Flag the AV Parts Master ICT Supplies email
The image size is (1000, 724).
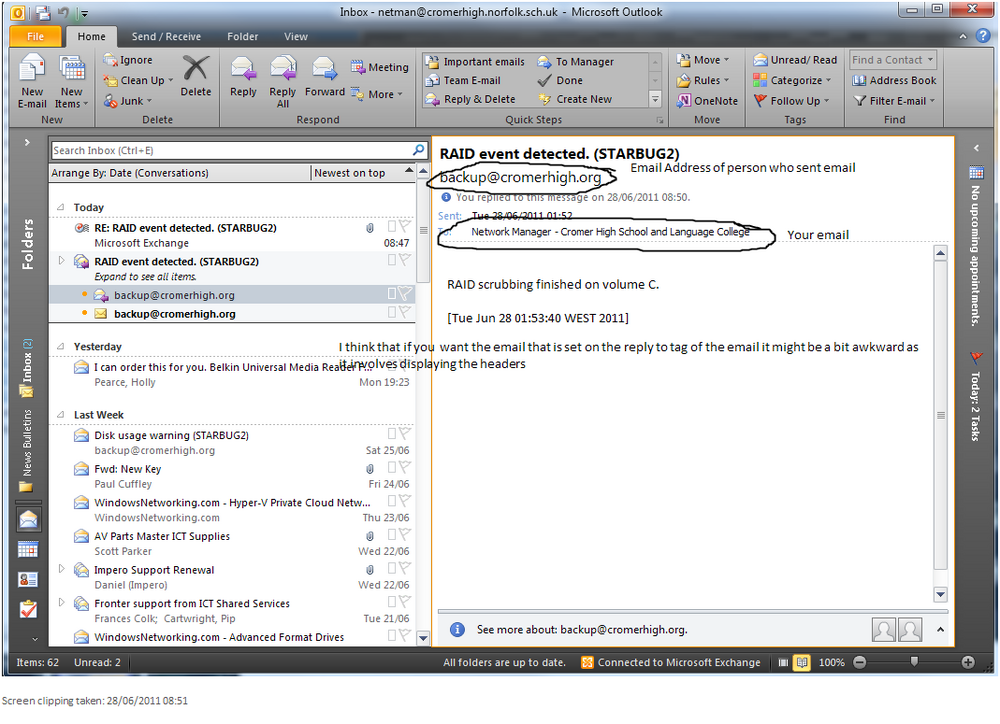[x=404, y=535]
